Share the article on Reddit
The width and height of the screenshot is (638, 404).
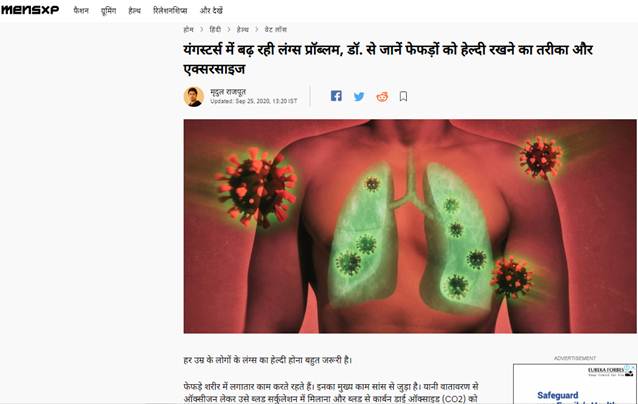pos(382,96)
